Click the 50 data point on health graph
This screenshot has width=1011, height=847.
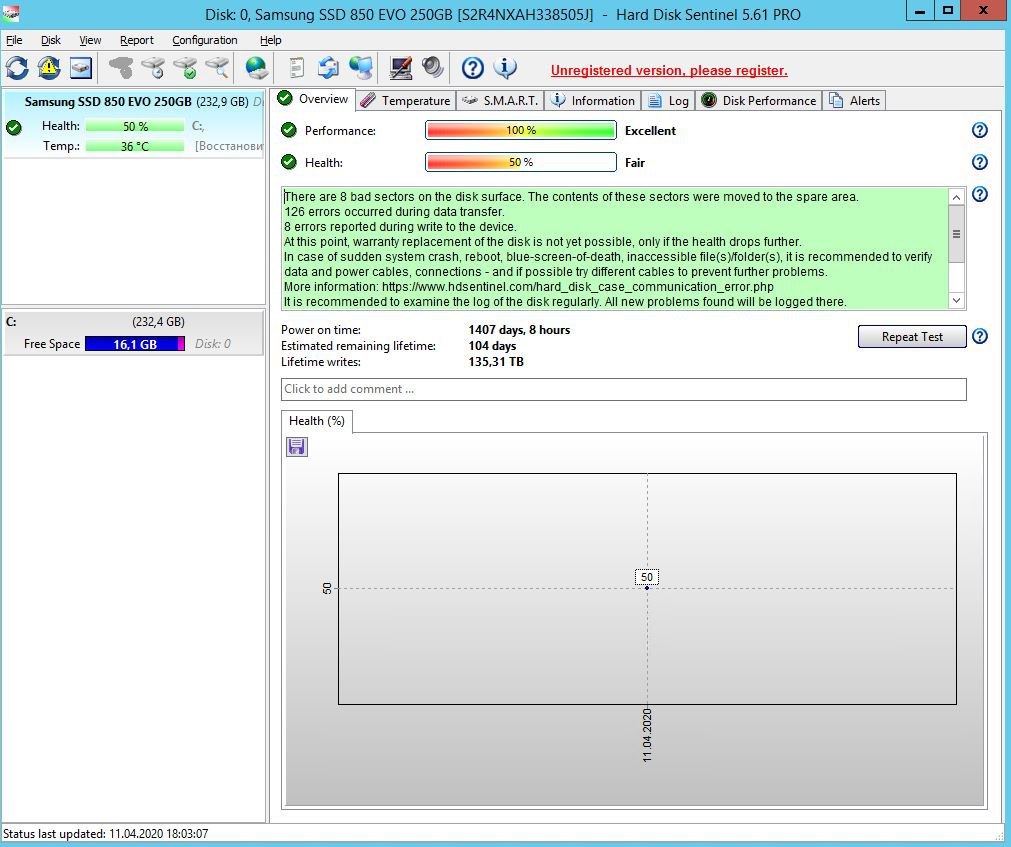647,587
